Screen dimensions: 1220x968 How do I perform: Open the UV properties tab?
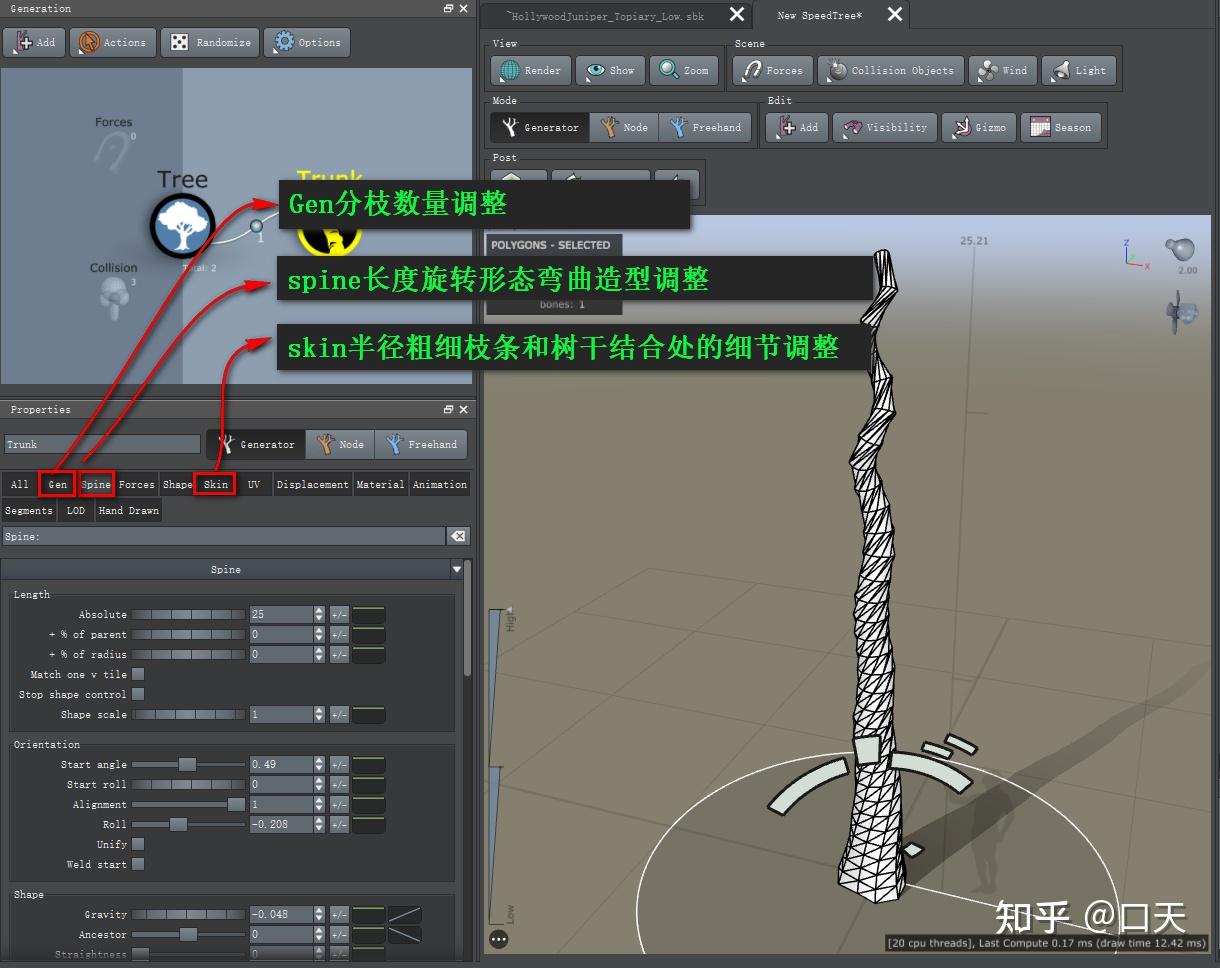[254, 484]
